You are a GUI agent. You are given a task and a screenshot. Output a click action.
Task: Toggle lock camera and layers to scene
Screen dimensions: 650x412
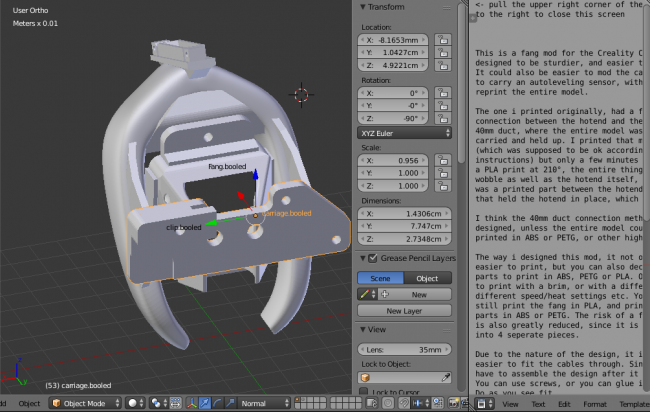coord(372,403)
